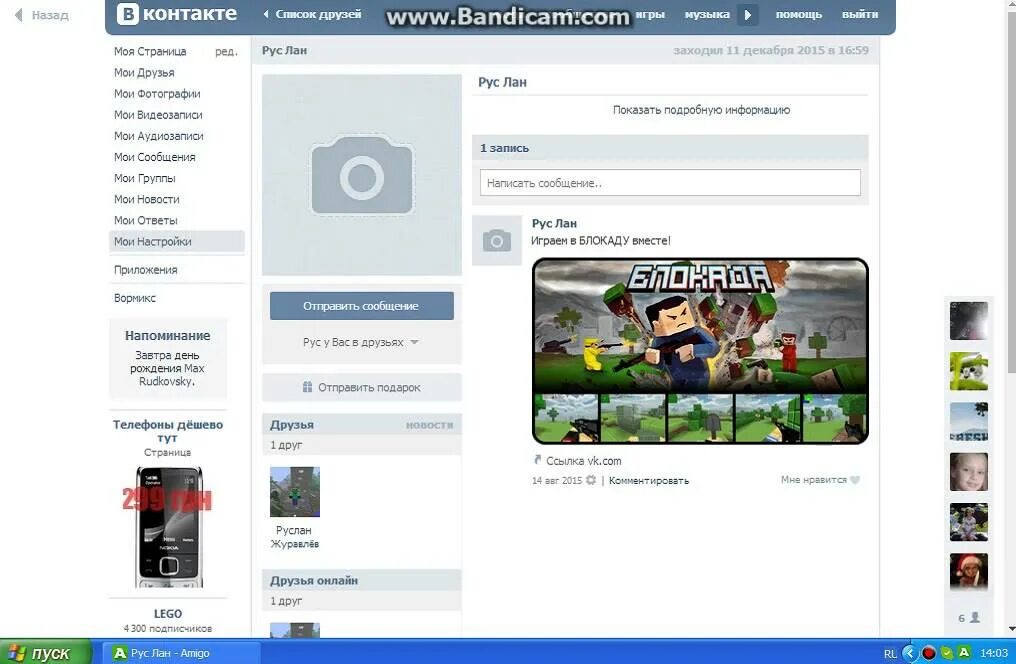The width and height of the screenshot is (1016, 664).
Task: Click the Ссылка vk.com link
Action: pyautogui.click(x=583, y=461)
